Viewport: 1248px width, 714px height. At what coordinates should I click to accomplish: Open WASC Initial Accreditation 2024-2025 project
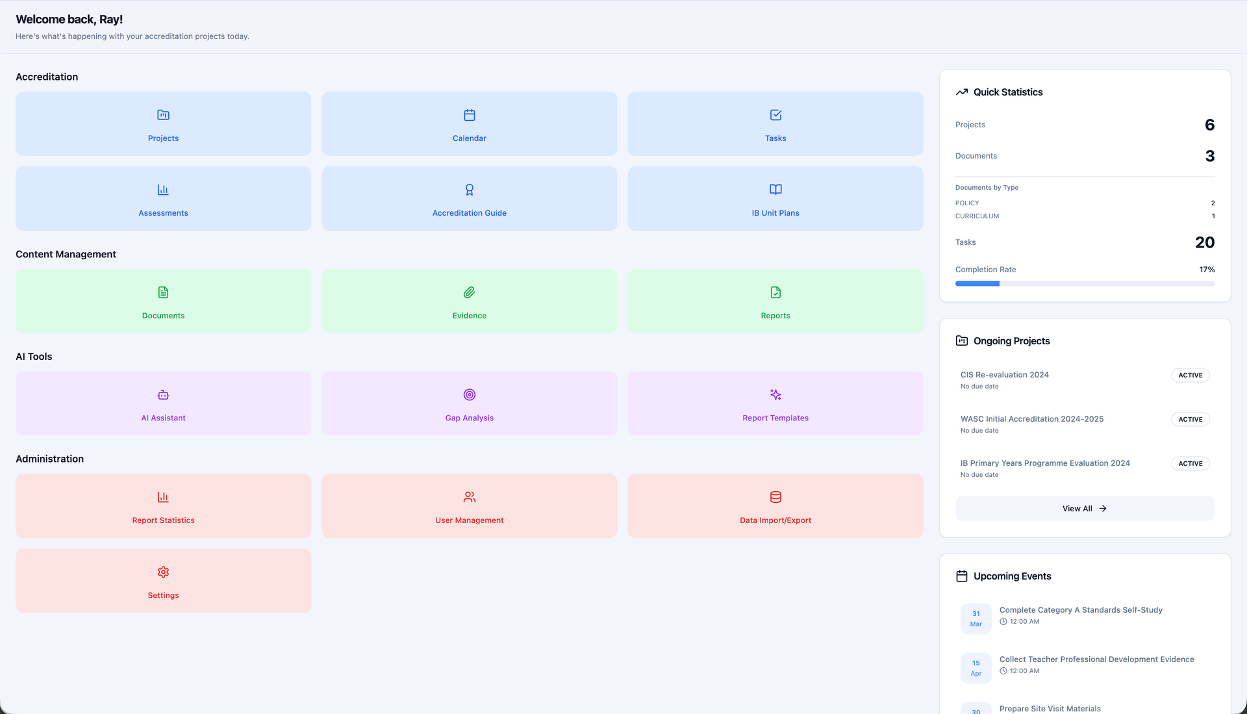tap(1031, 419)
